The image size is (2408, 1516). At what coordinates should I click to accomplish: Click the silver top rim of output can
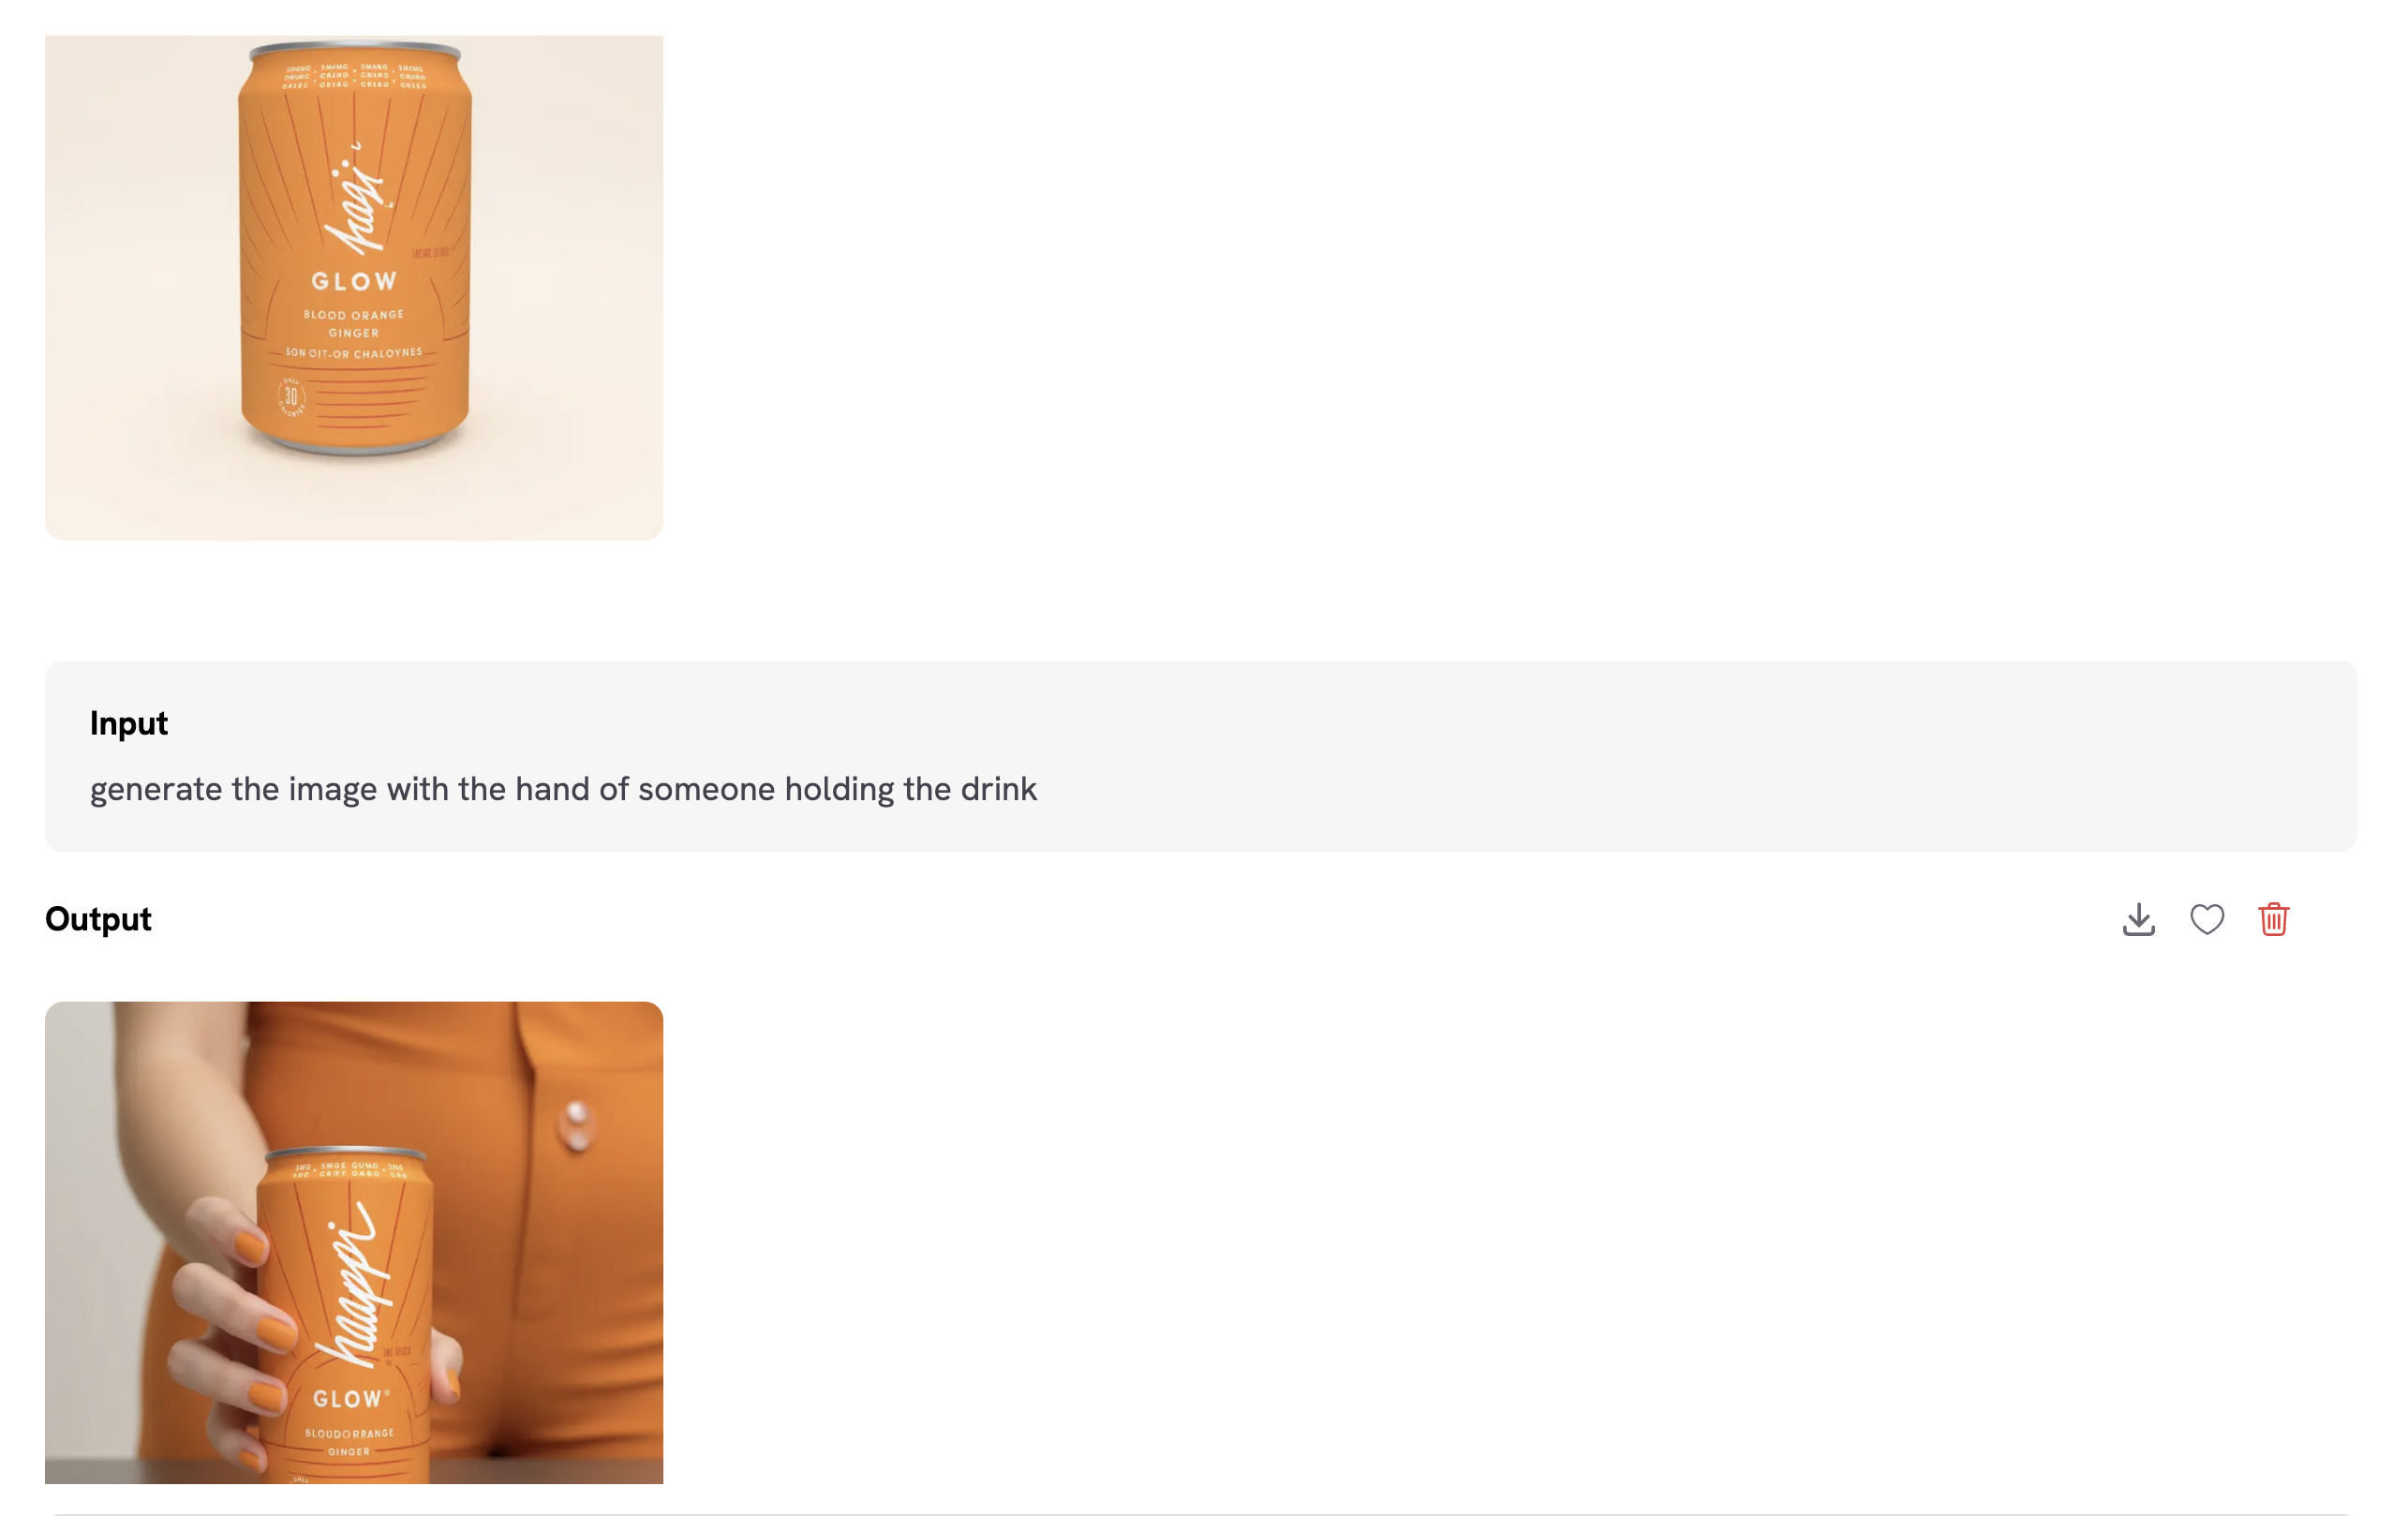[346, 1153]
